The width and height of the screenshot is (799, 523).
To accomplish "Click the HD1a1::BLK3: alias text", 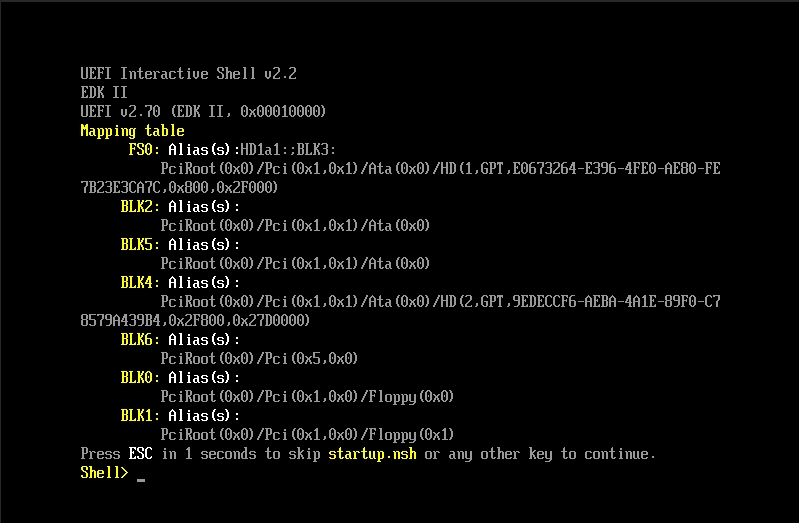I will click(288, 149).
